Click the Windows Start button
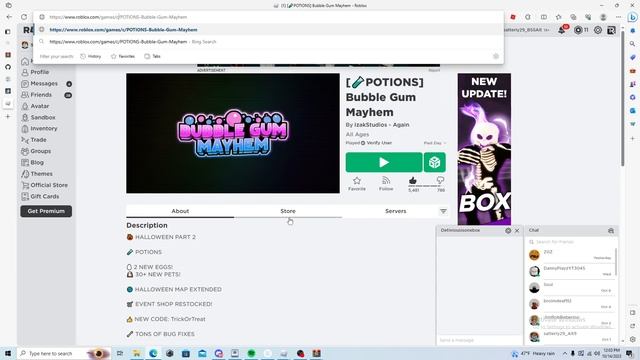This screenshot has width=640, height=360. tap(8, 353)
